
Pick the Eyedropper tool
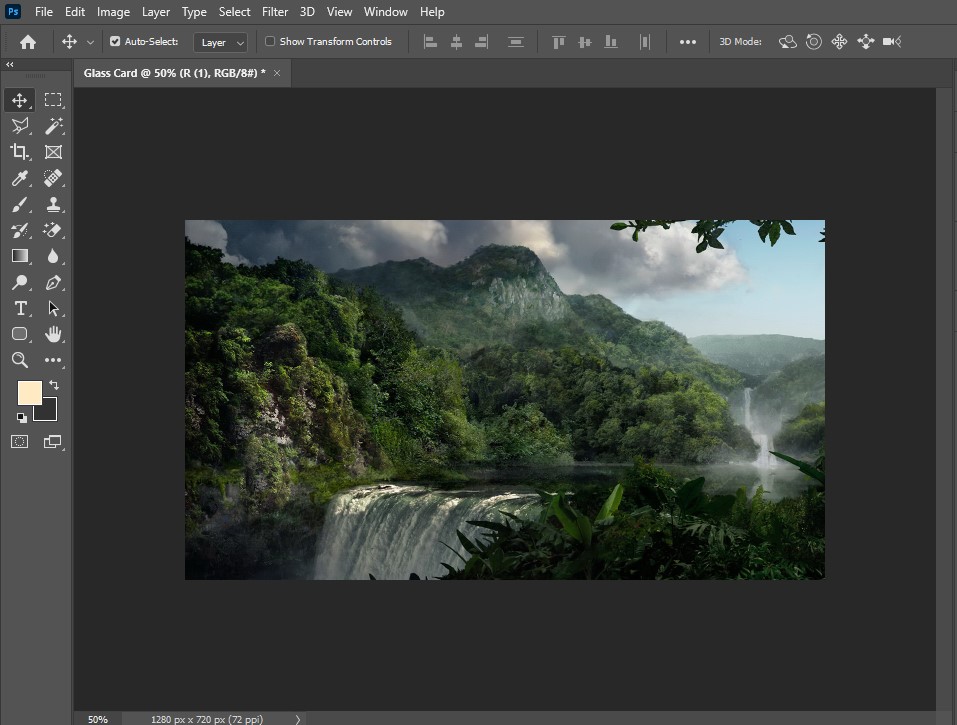(x=20, y=178)
